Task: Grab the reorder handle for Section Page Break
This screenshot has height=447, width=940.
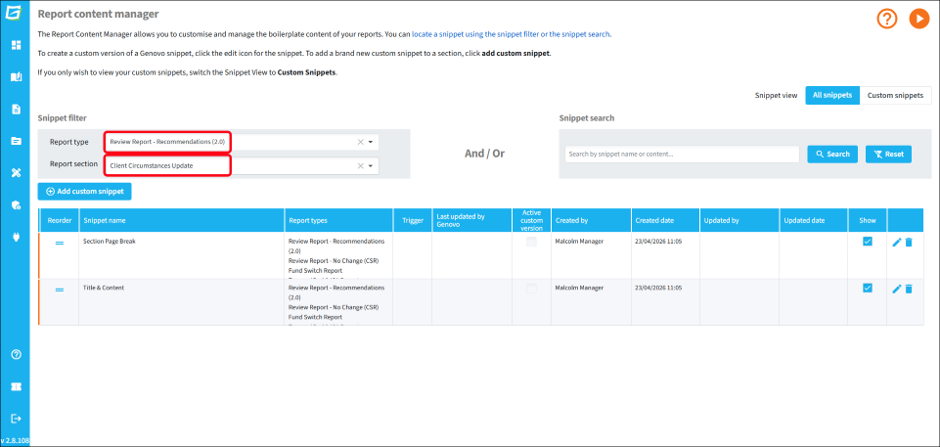Action: click(59, 243)
